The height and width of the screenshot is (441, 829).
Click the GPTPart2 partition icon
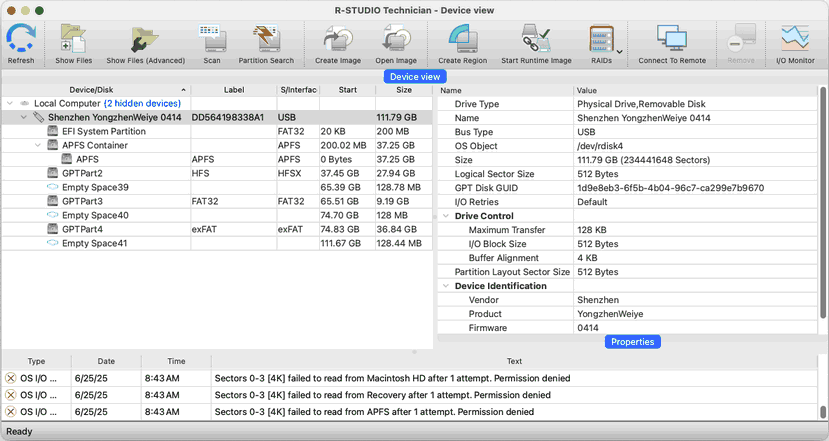[x=52, y=173]
